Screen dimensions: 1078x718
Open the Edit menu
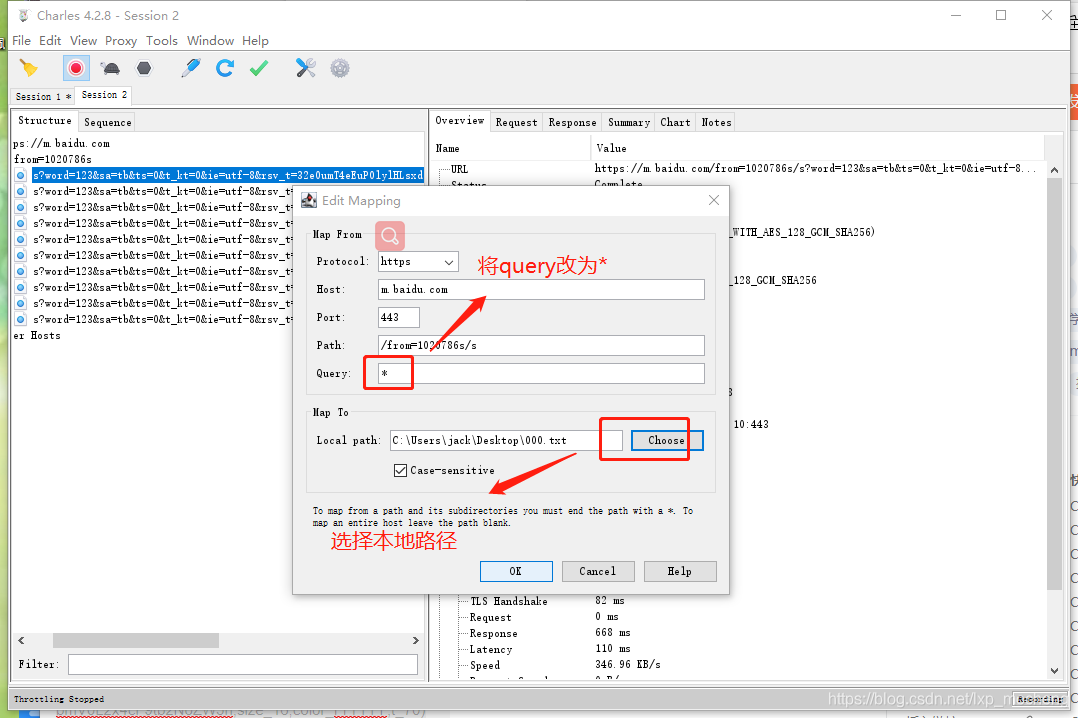(x=50, y=41)
